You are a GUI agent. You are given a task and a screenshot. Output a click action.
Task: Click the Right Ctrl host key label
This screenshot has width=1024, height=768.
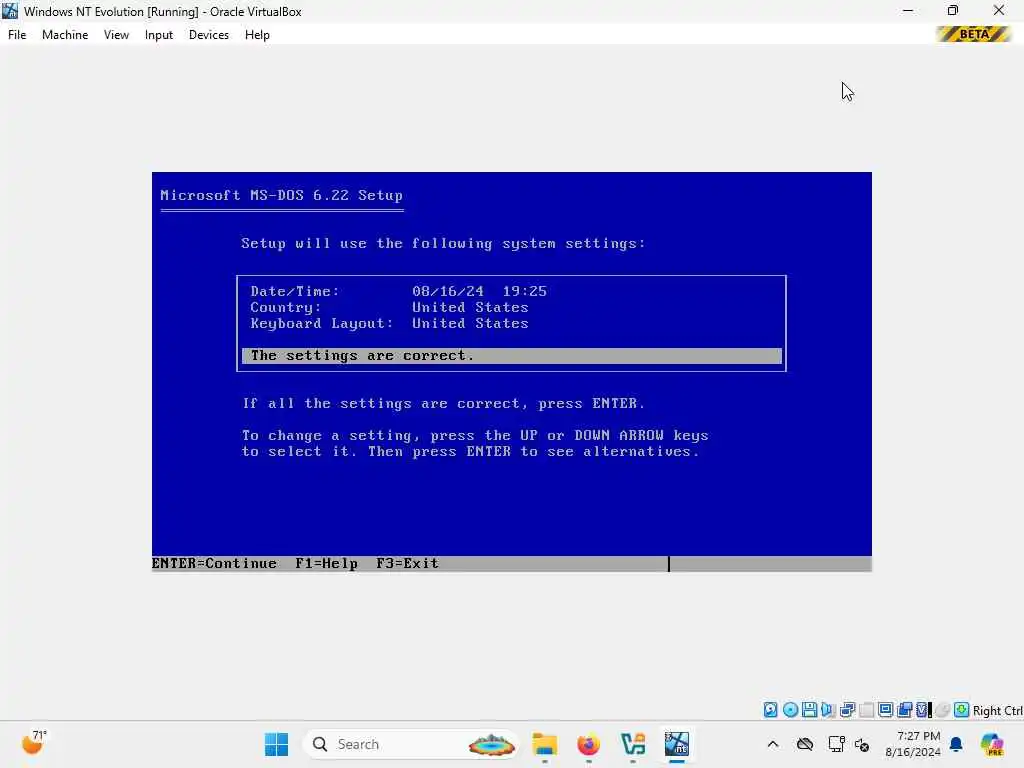pyautogui.click(x=997, y=711)
